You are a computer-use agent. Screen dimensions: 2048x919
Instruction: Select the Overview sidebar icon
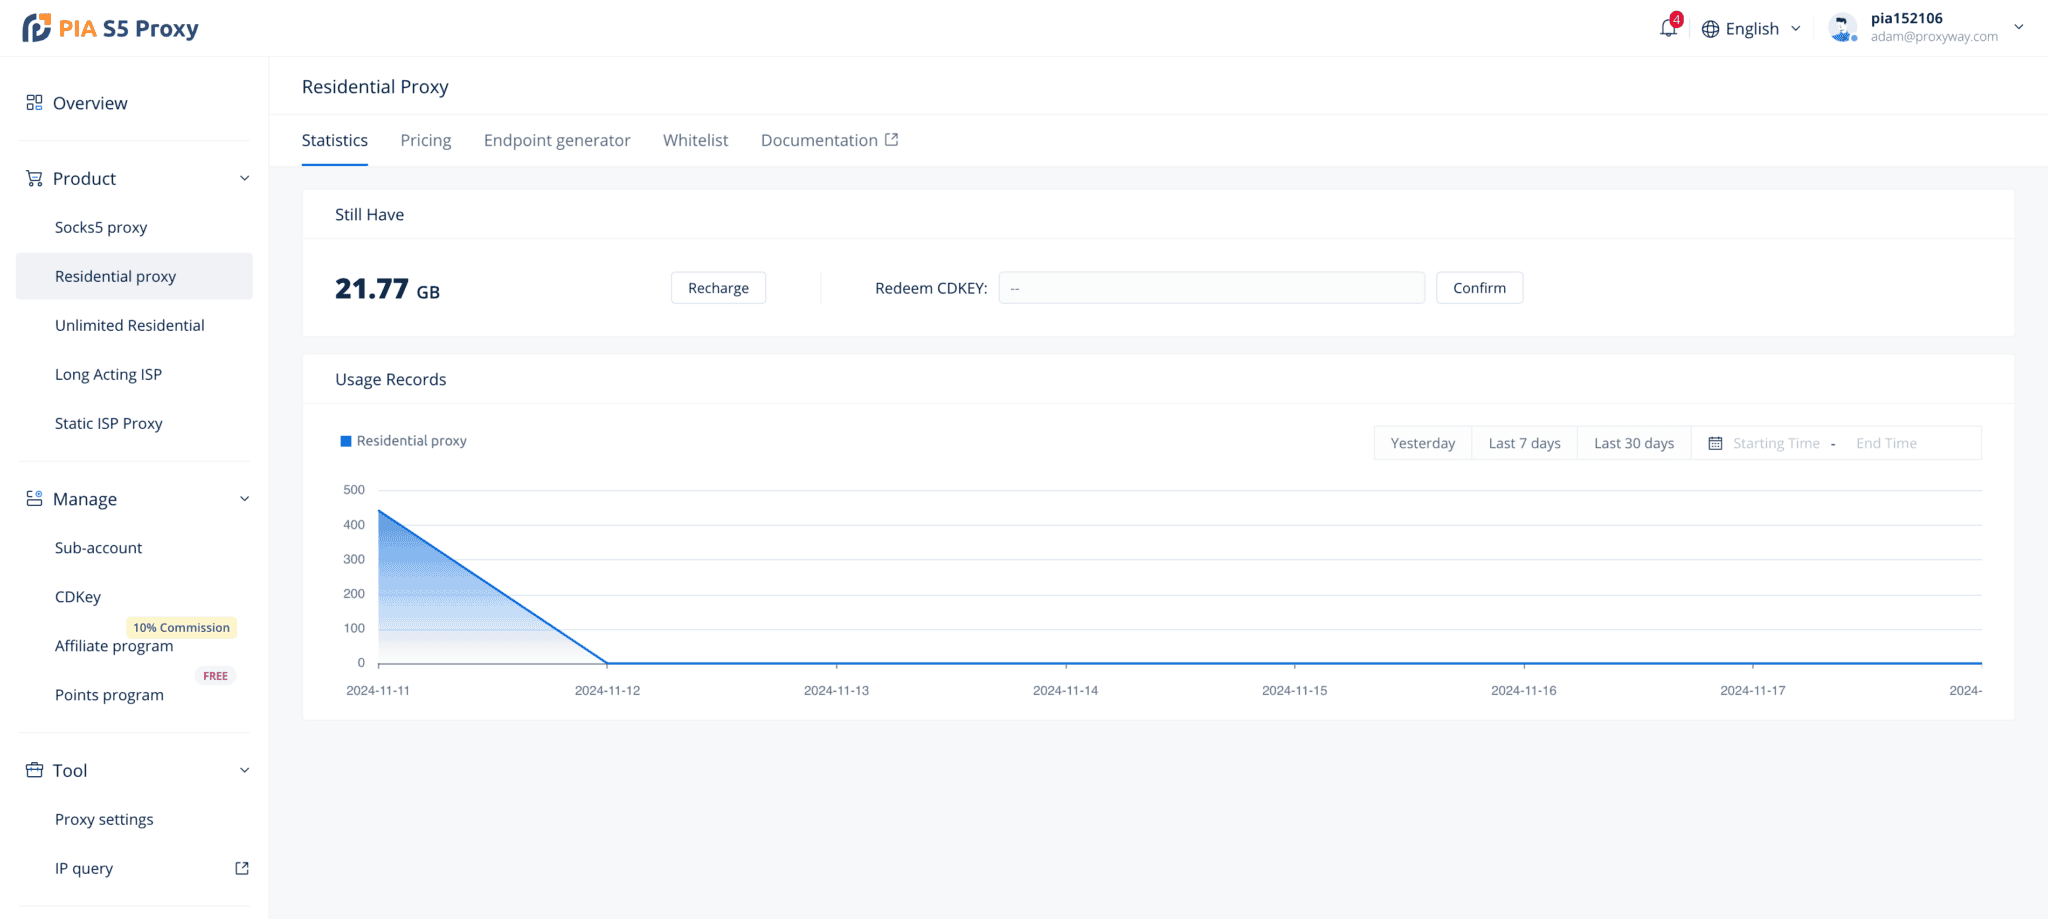point(33,102)
